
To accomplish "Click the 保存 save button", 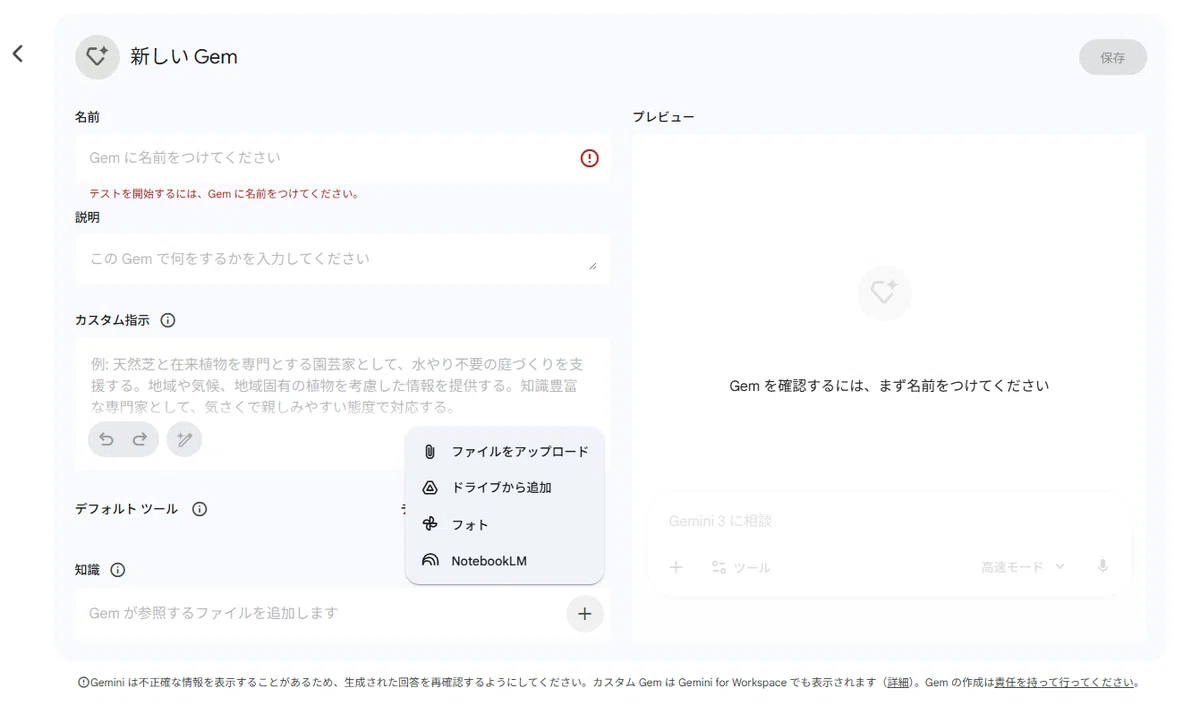I will click(x=1113, y=57).
